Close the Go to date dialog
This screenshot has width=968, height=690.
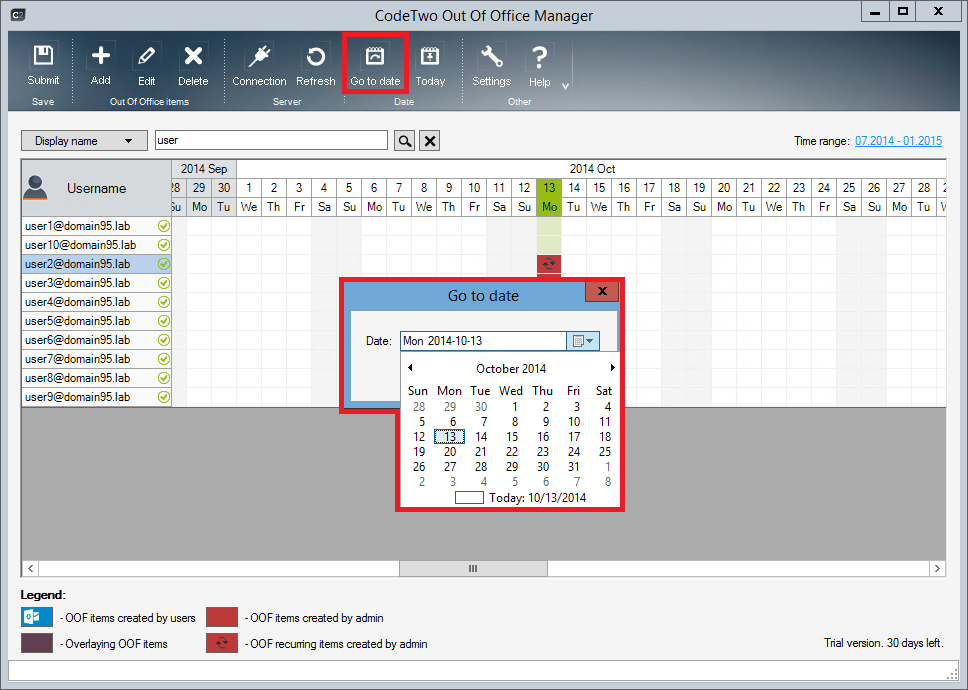tap(602, 291)
